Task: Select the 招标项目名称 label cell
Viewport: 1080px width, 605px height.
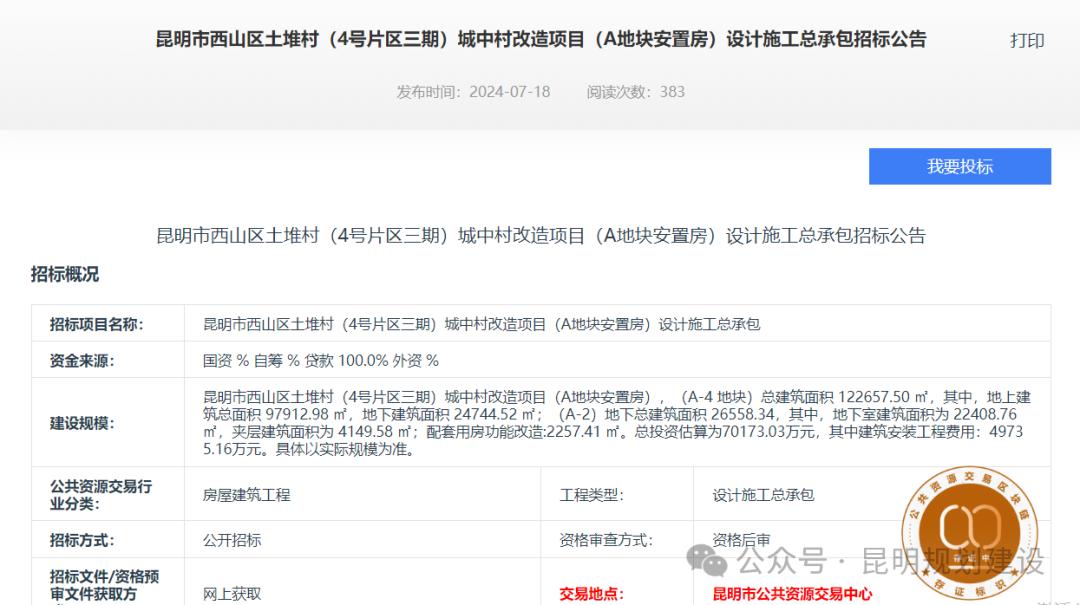Action: click(97, 324)
